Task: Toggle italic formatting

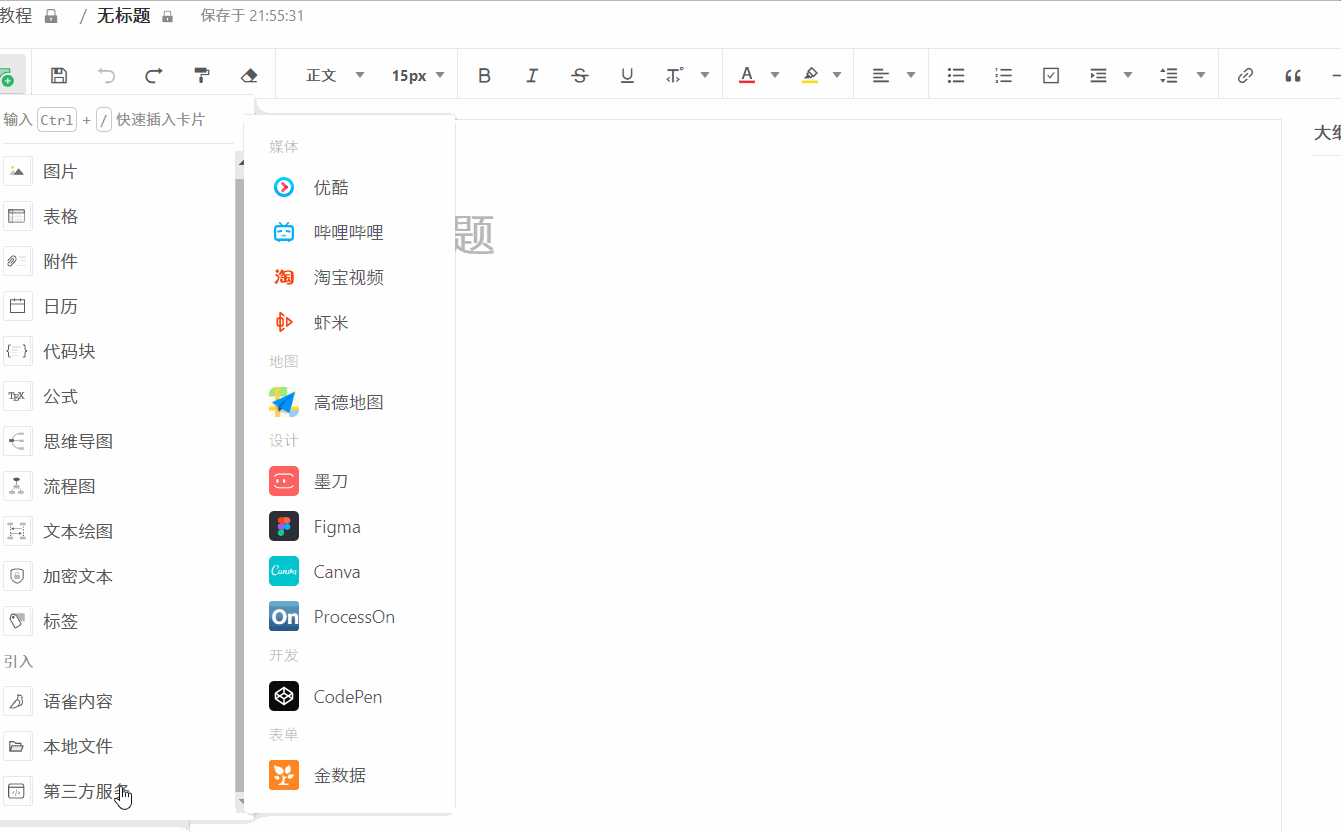Action: point(532,75)
